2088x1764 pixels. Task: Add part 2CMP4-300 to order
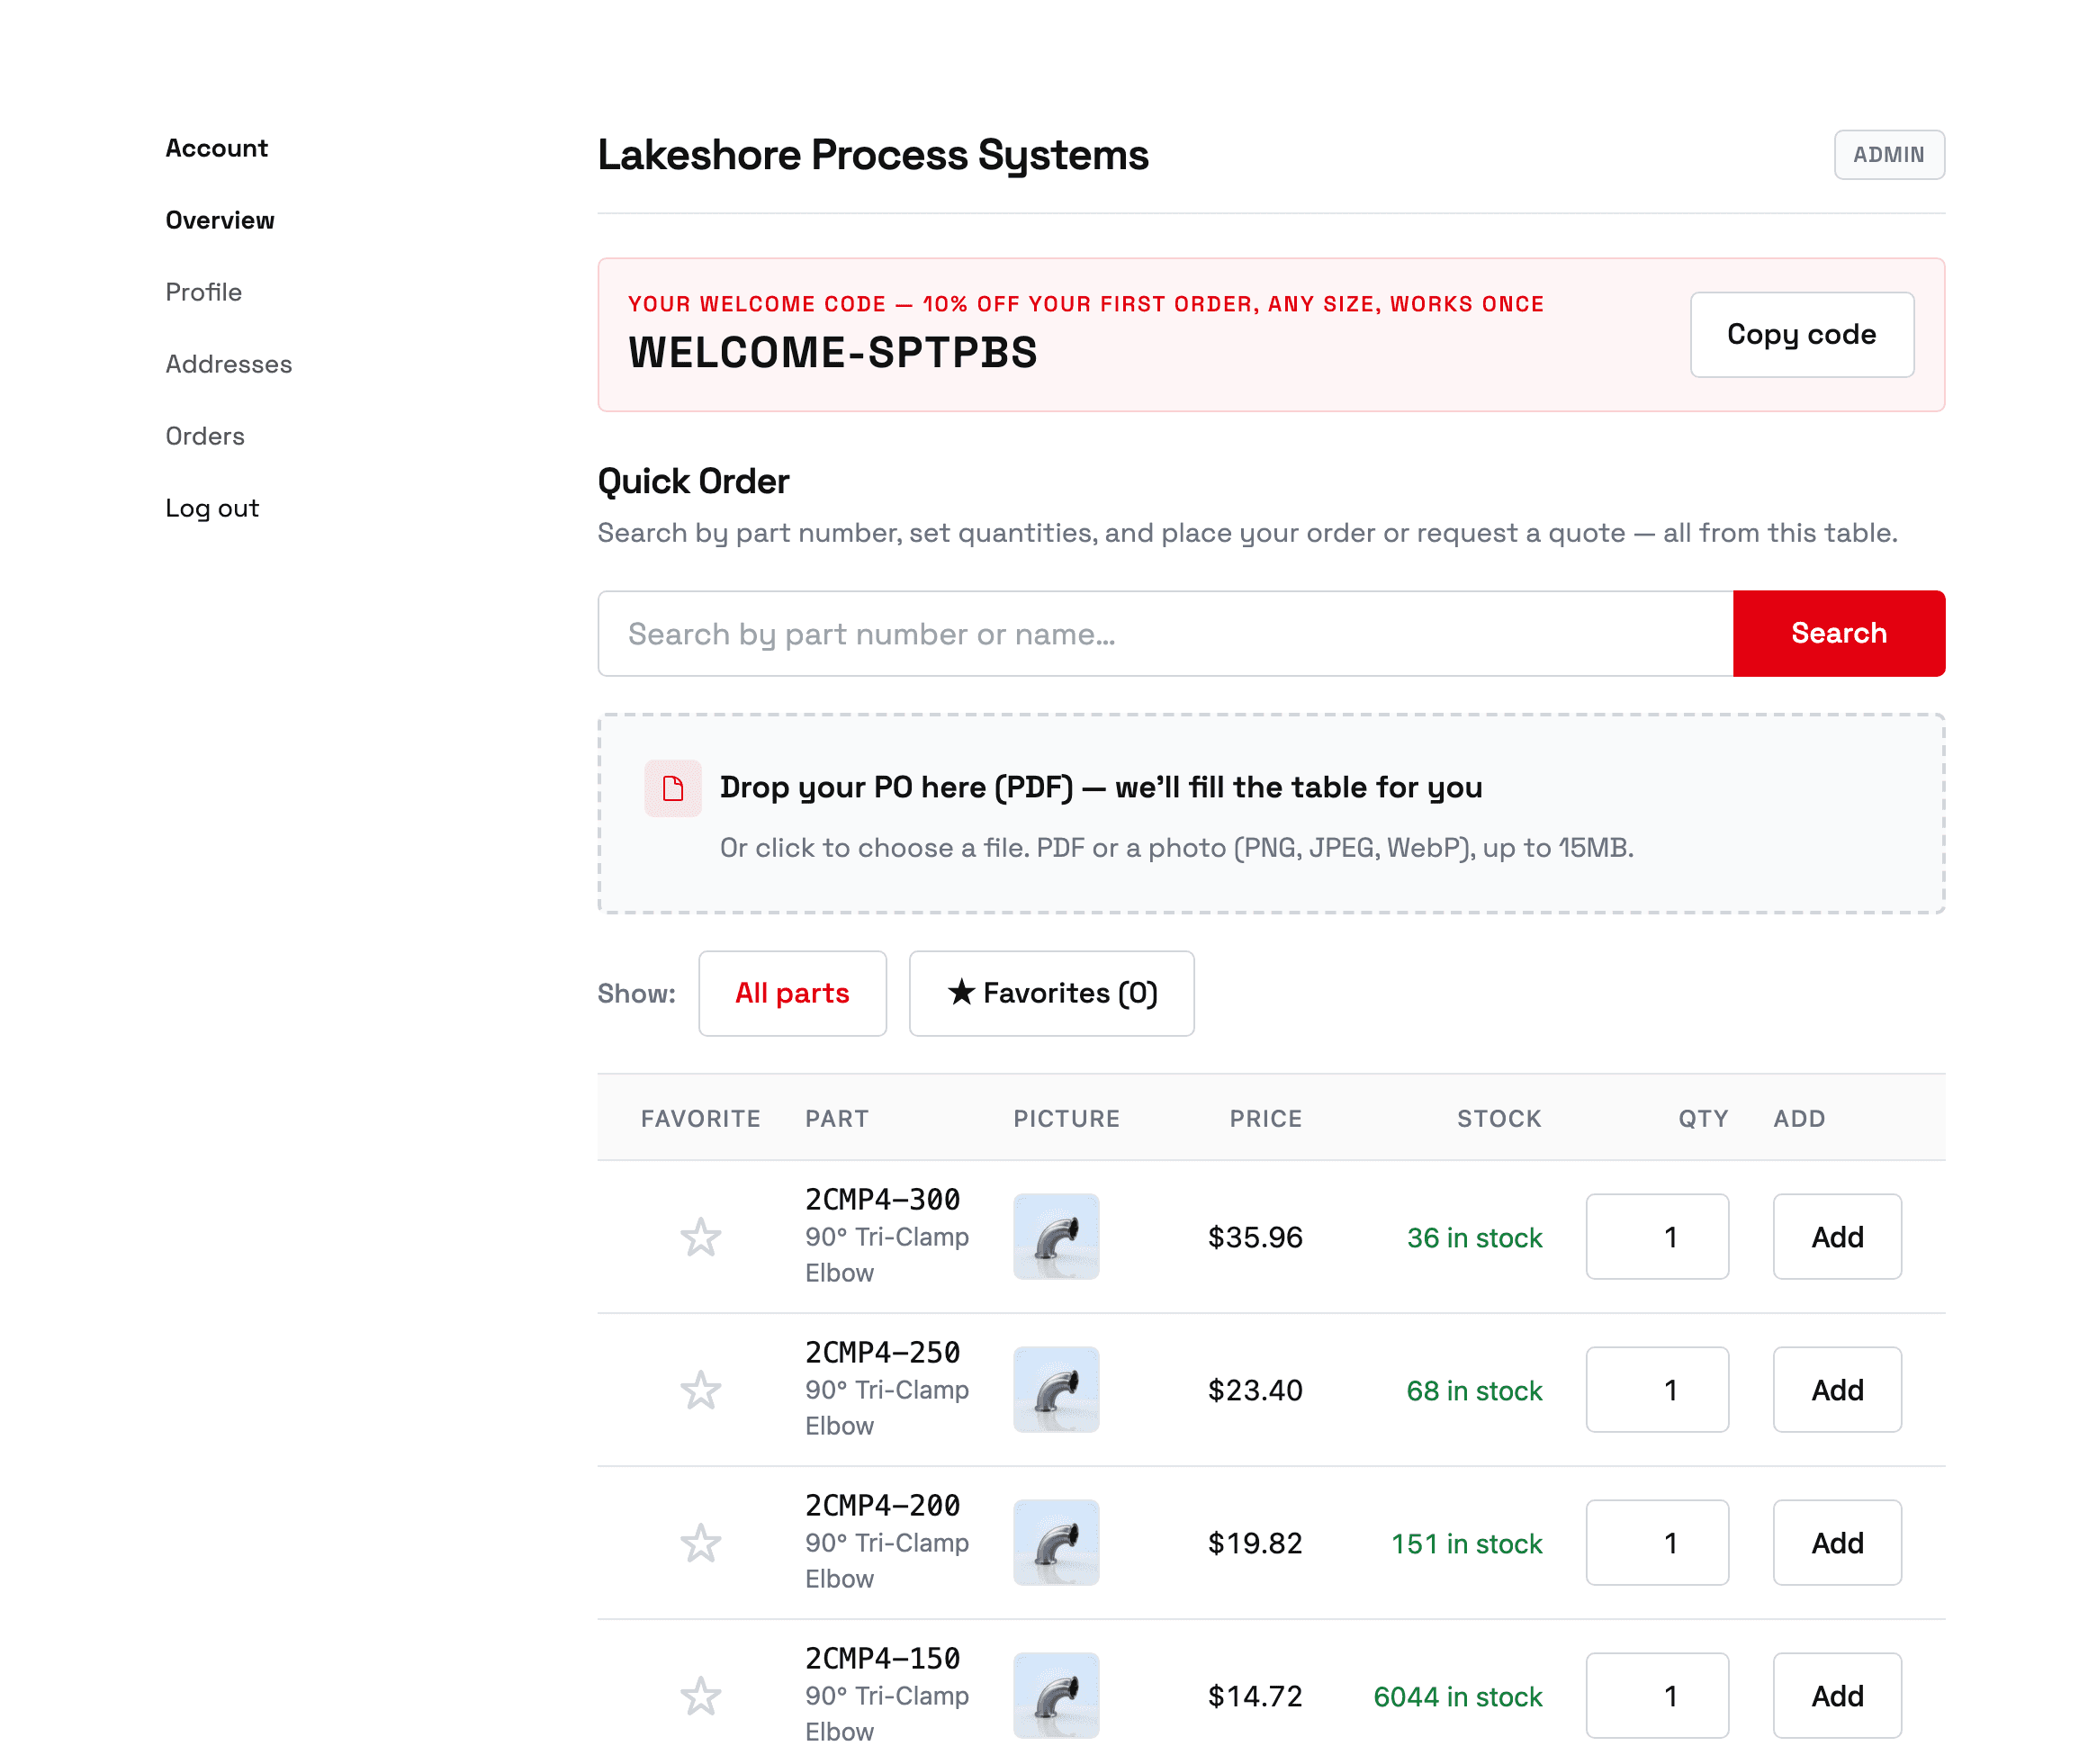point(1837,1237)
